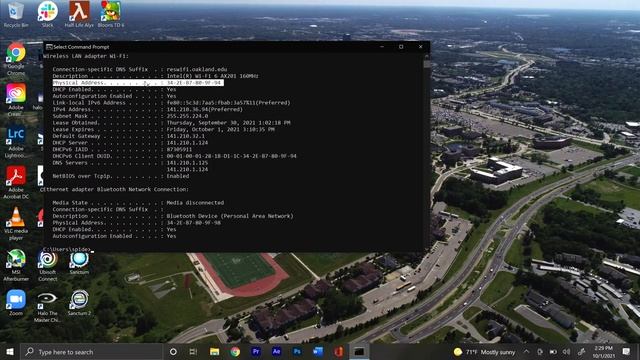Image resolution: width=640 pixels, height=360 pixels.
Task: Click the Ethernet adapter Bluetooth Network Connection heading
Action: [x=116, y=189]
